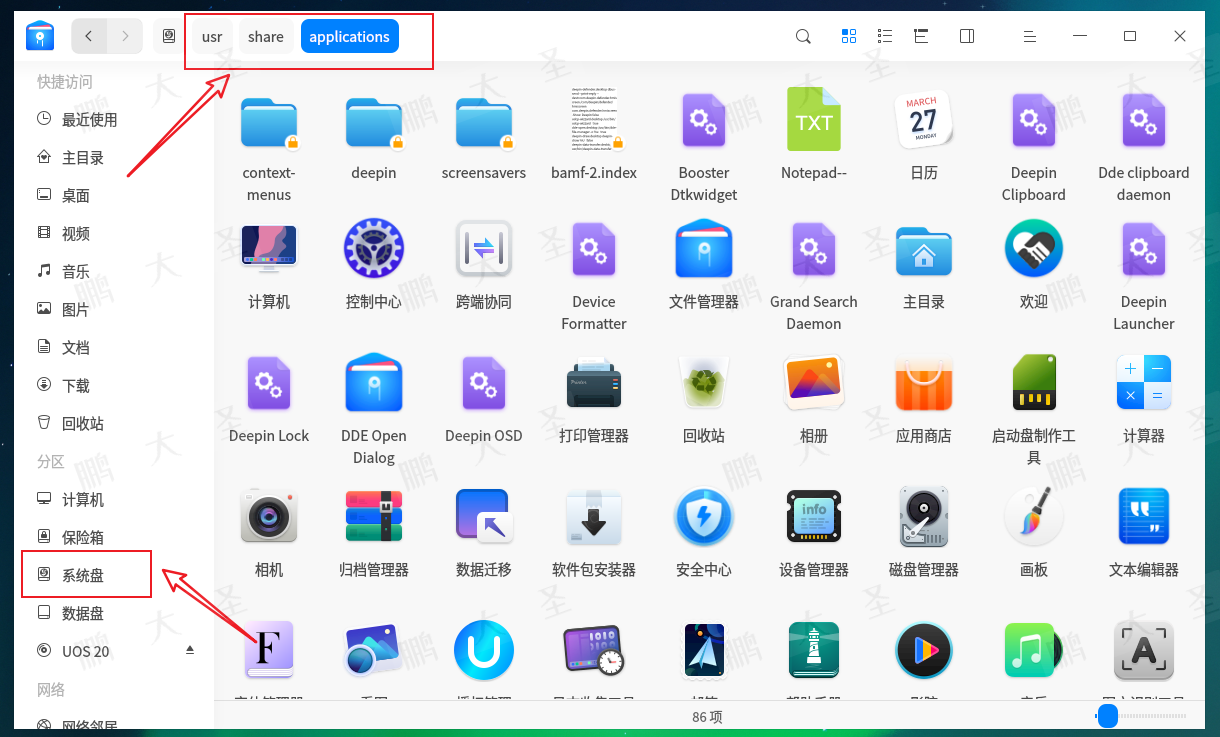Open the hamburger main menu
Image resolution: width=1220 pixels, height=737 pixels.
[x=1029, y=36]
